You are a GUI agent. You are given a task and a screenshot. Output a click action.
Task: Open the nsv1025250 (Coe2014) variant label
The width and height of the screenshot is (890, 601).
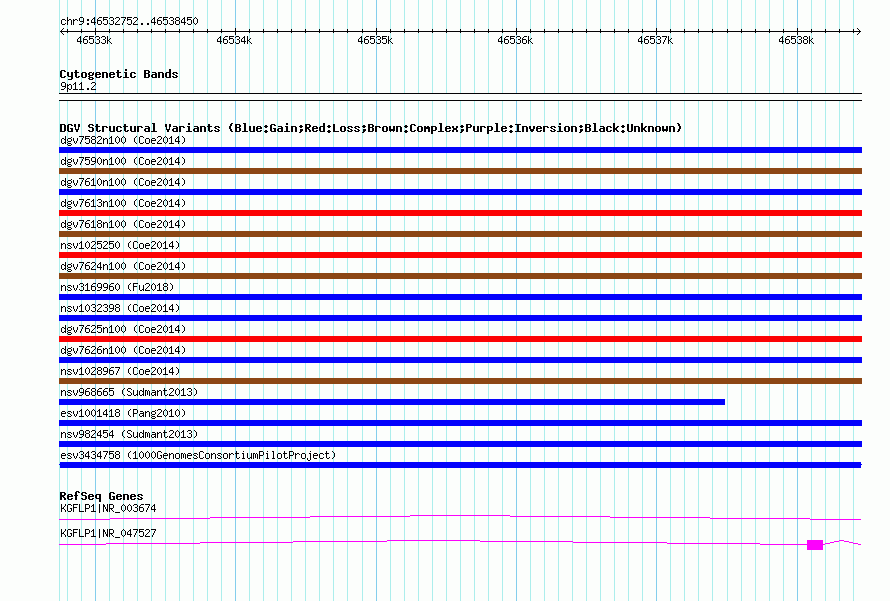[120, 245]
